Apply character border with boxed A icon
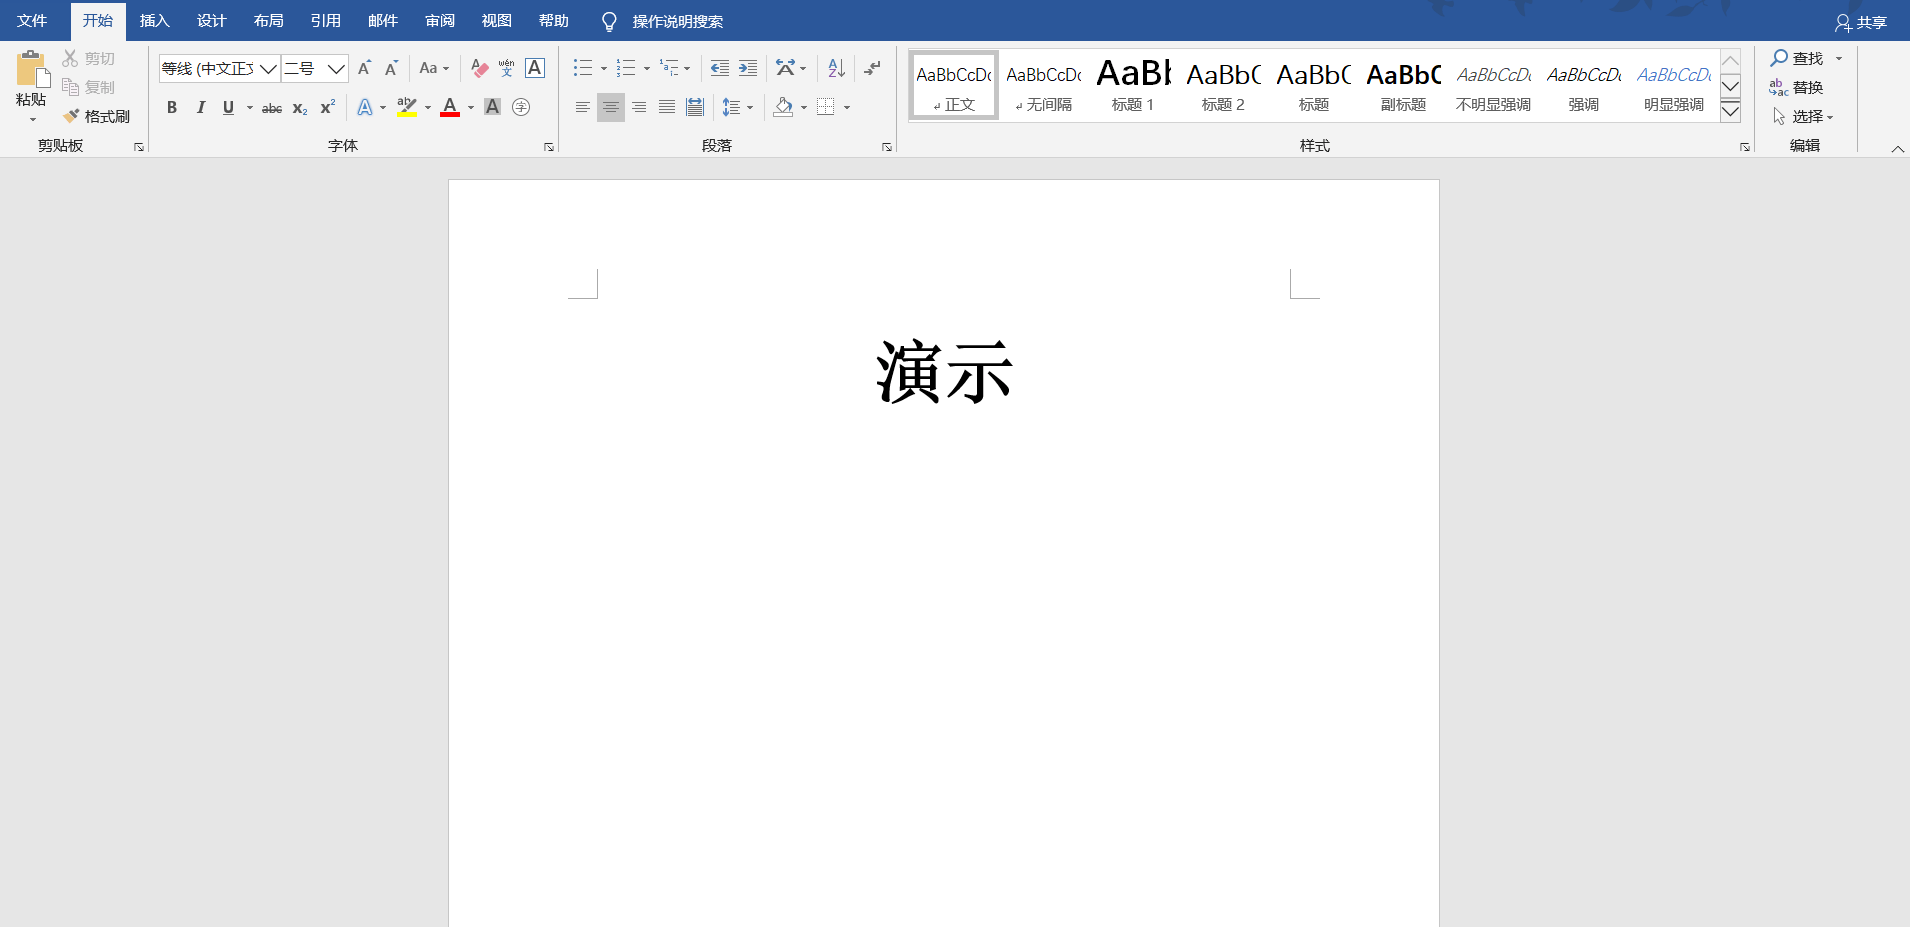Screen dimensions: 1910x927 pyautogui.click(x=535, y=68)
